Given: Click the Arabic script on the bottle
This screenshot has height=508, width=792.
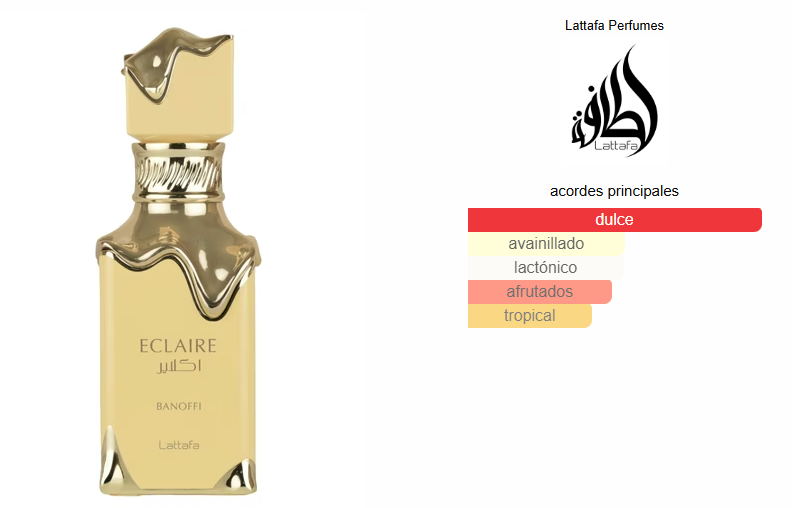Looking at the screenshot, I should [179, 366].
